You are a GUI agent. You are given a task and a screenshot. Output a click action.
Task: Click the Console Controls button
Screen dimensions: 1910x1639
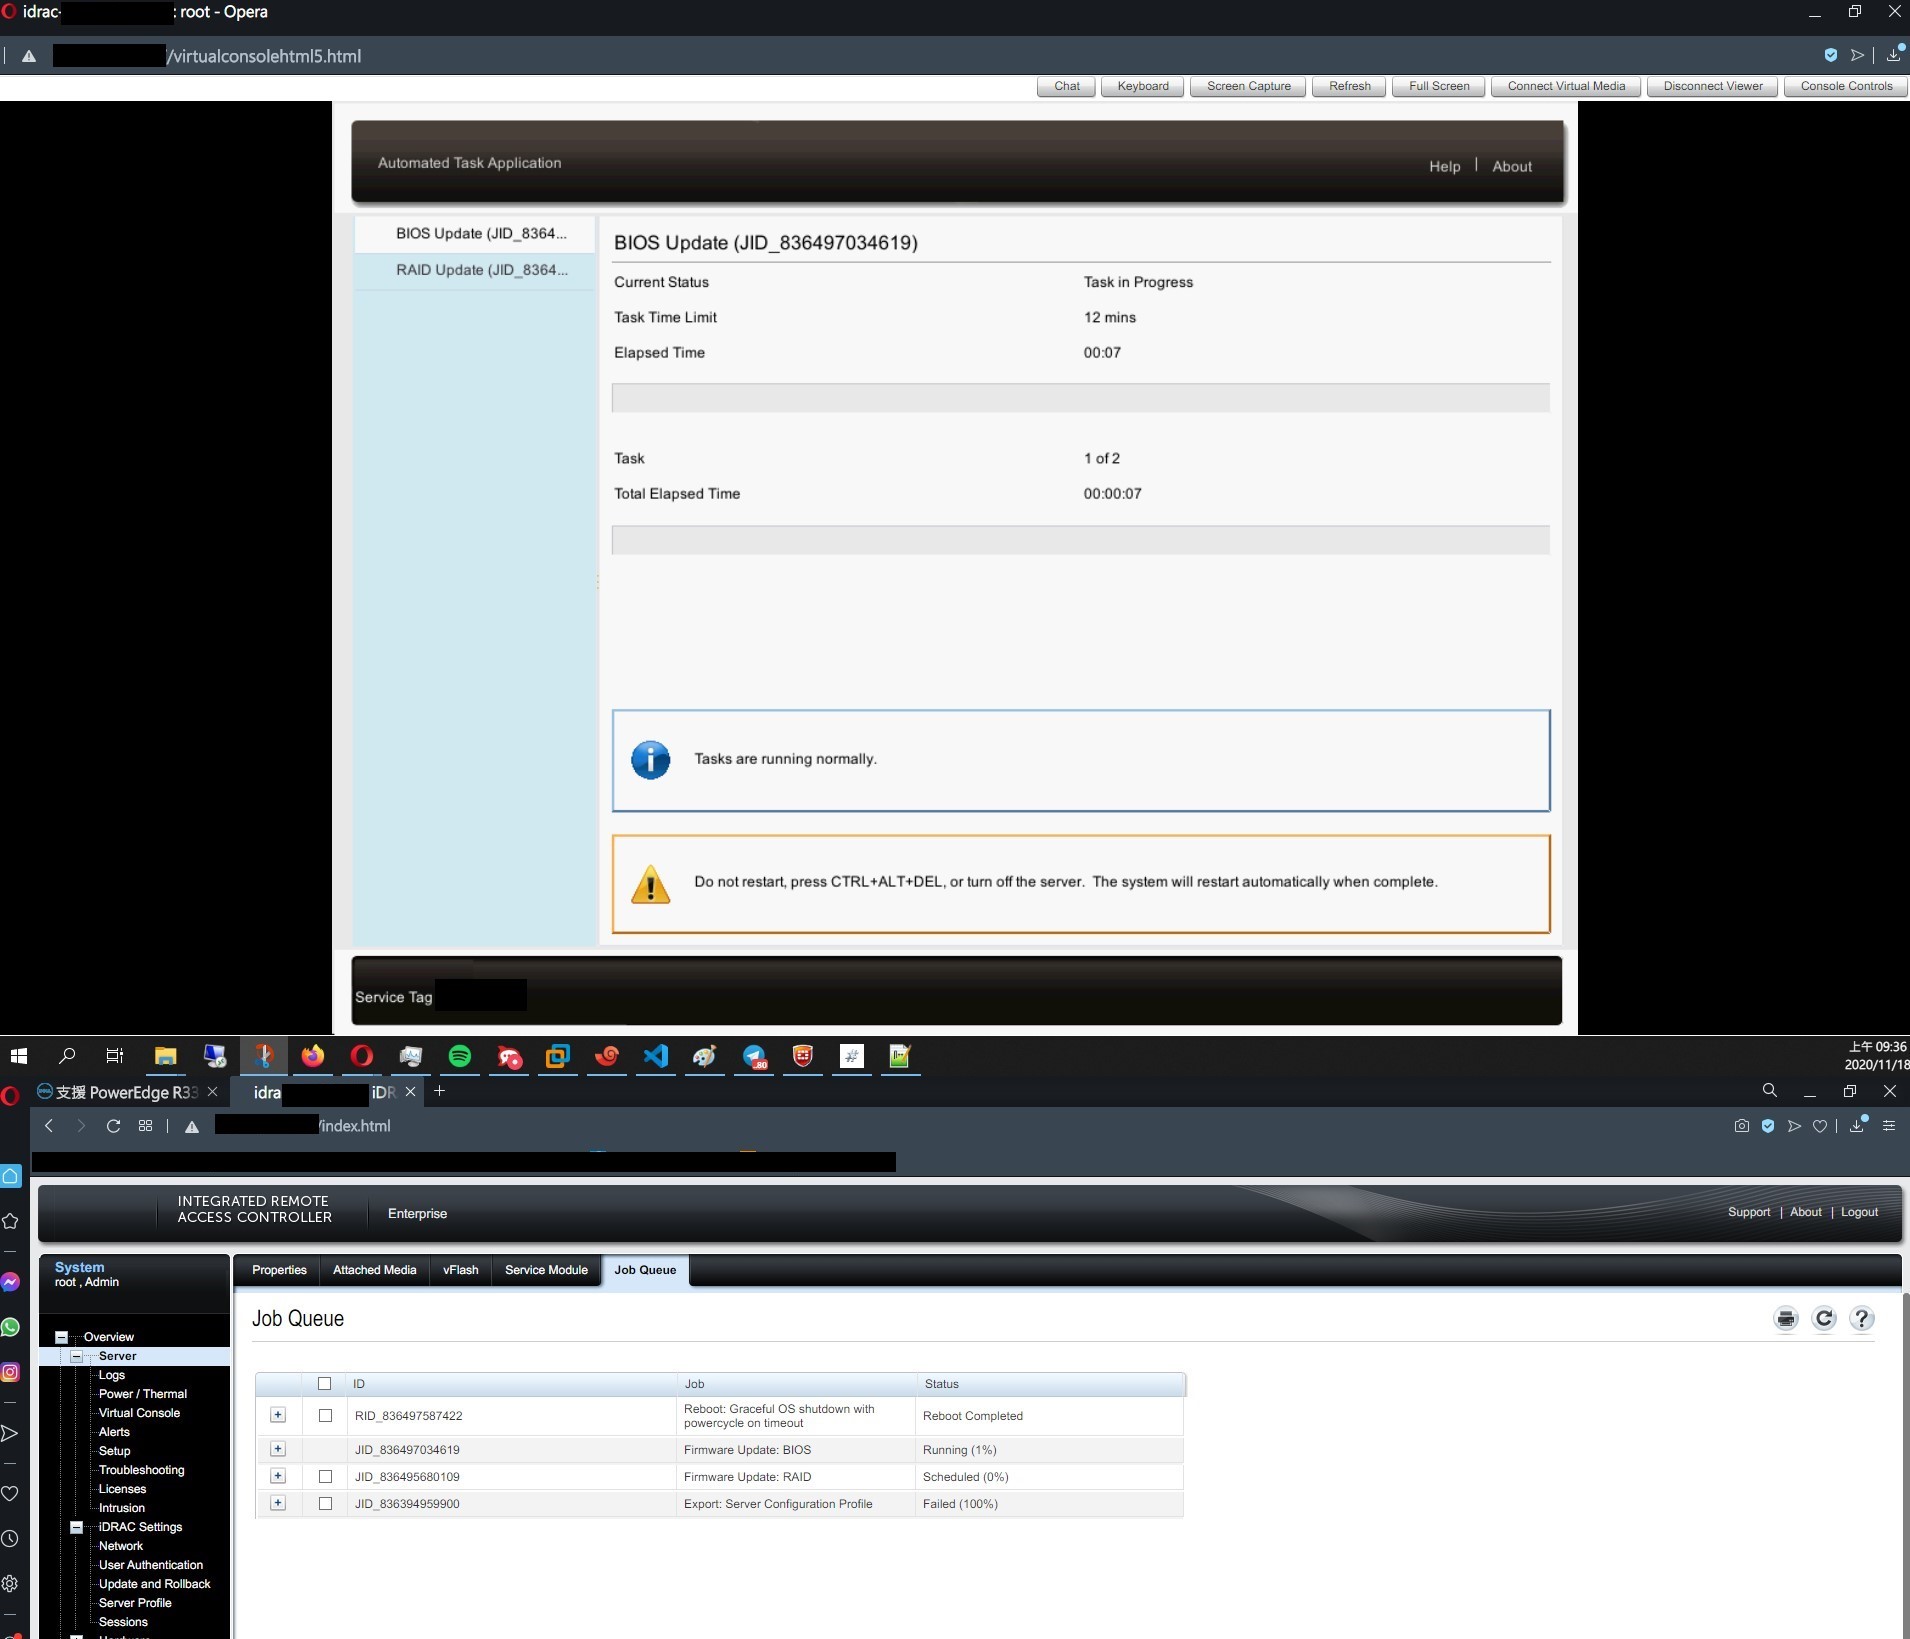[1846, 86]
